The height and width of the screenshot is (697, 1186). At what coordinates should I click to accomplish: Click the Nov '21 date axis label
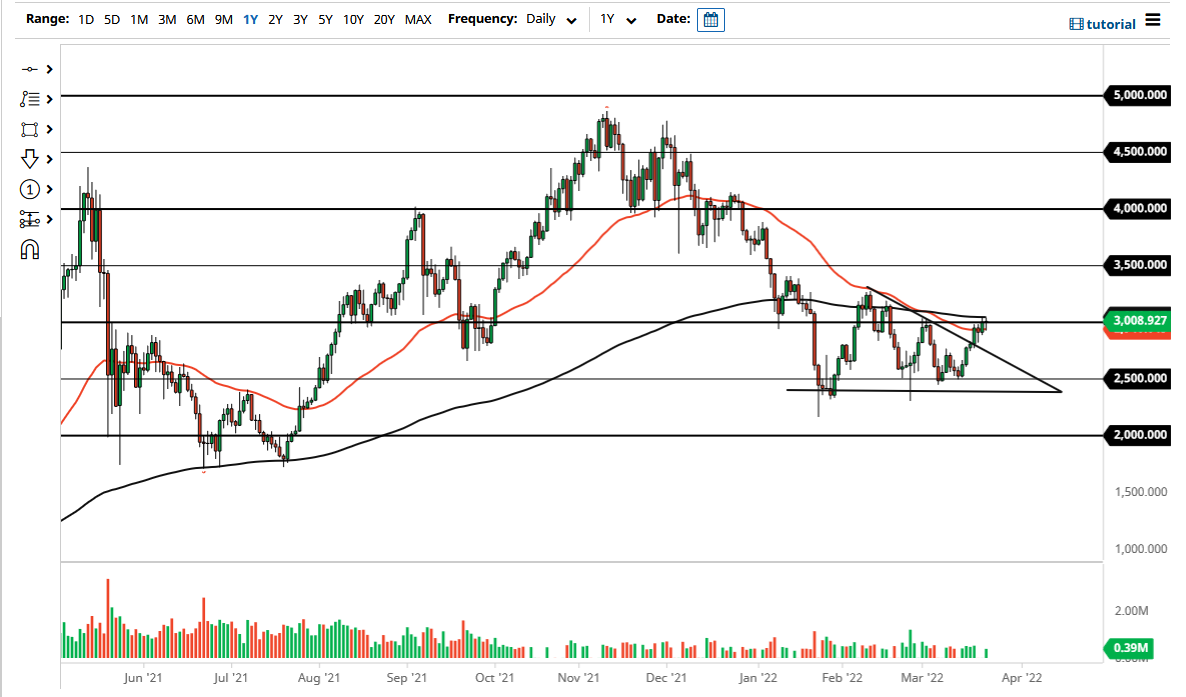[x=579, y=678]
